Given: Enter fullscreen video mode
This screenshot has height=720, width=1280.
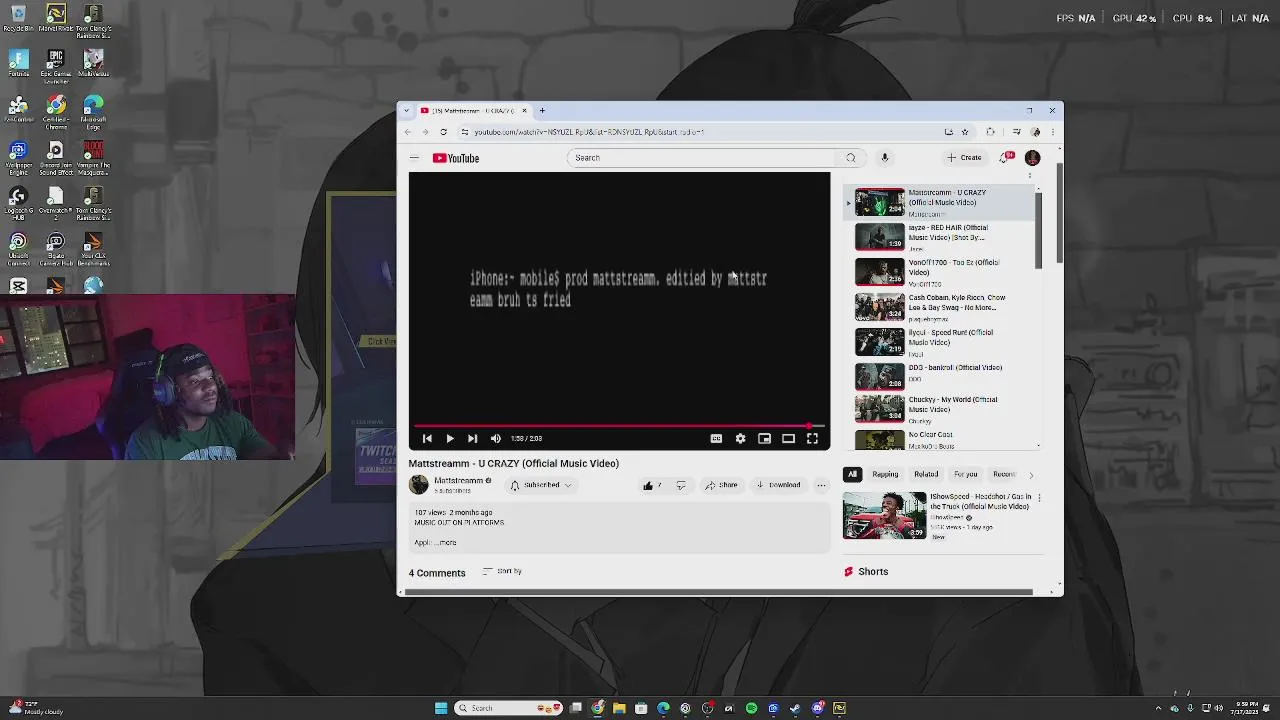Looking at the screenshot, I should coord(812,438).
